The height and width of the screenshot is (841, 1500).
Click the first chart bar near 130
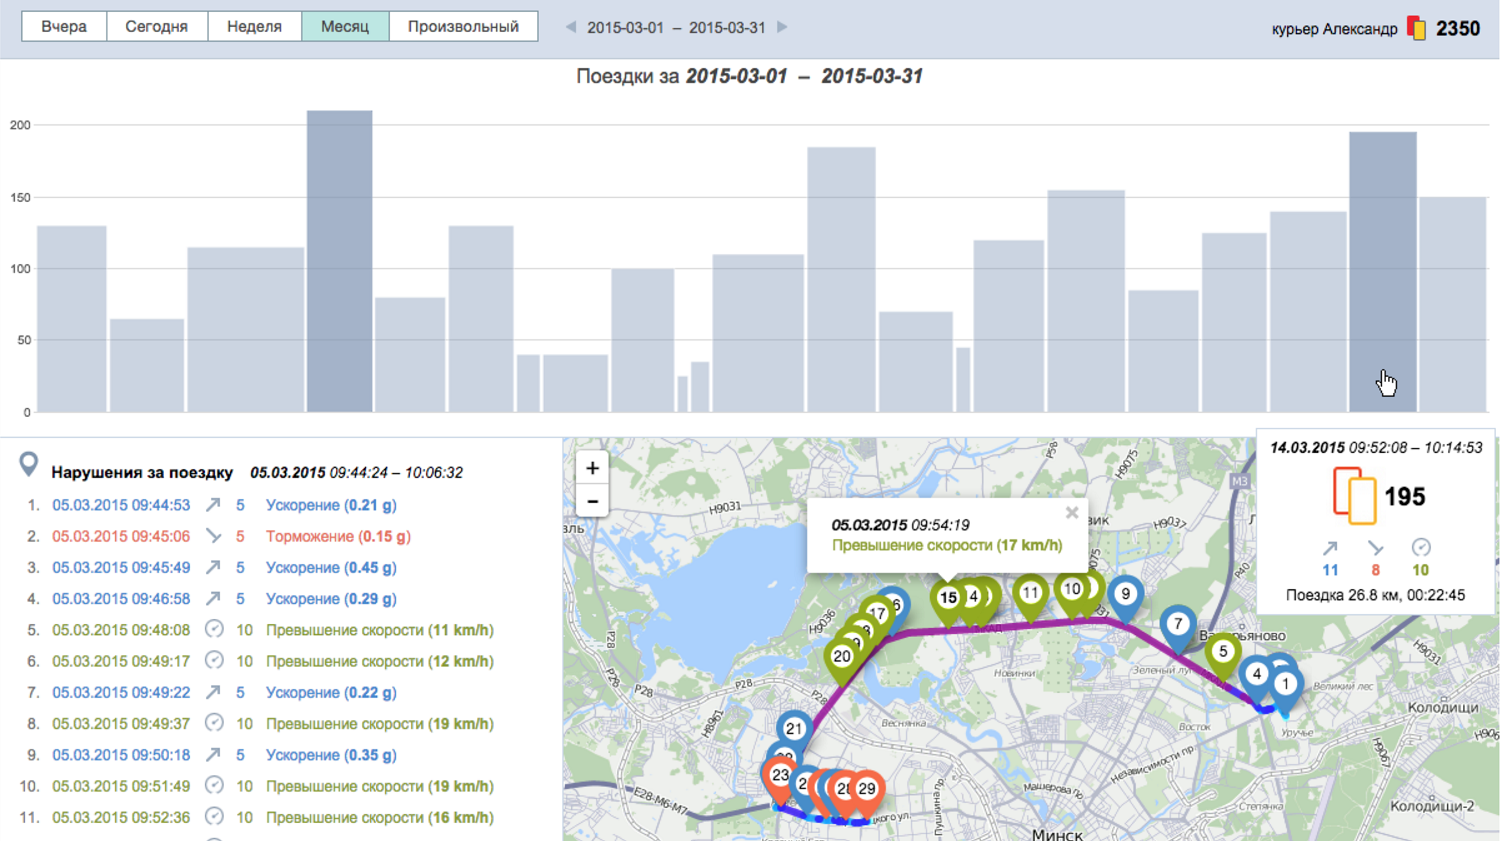pos(72,319)
